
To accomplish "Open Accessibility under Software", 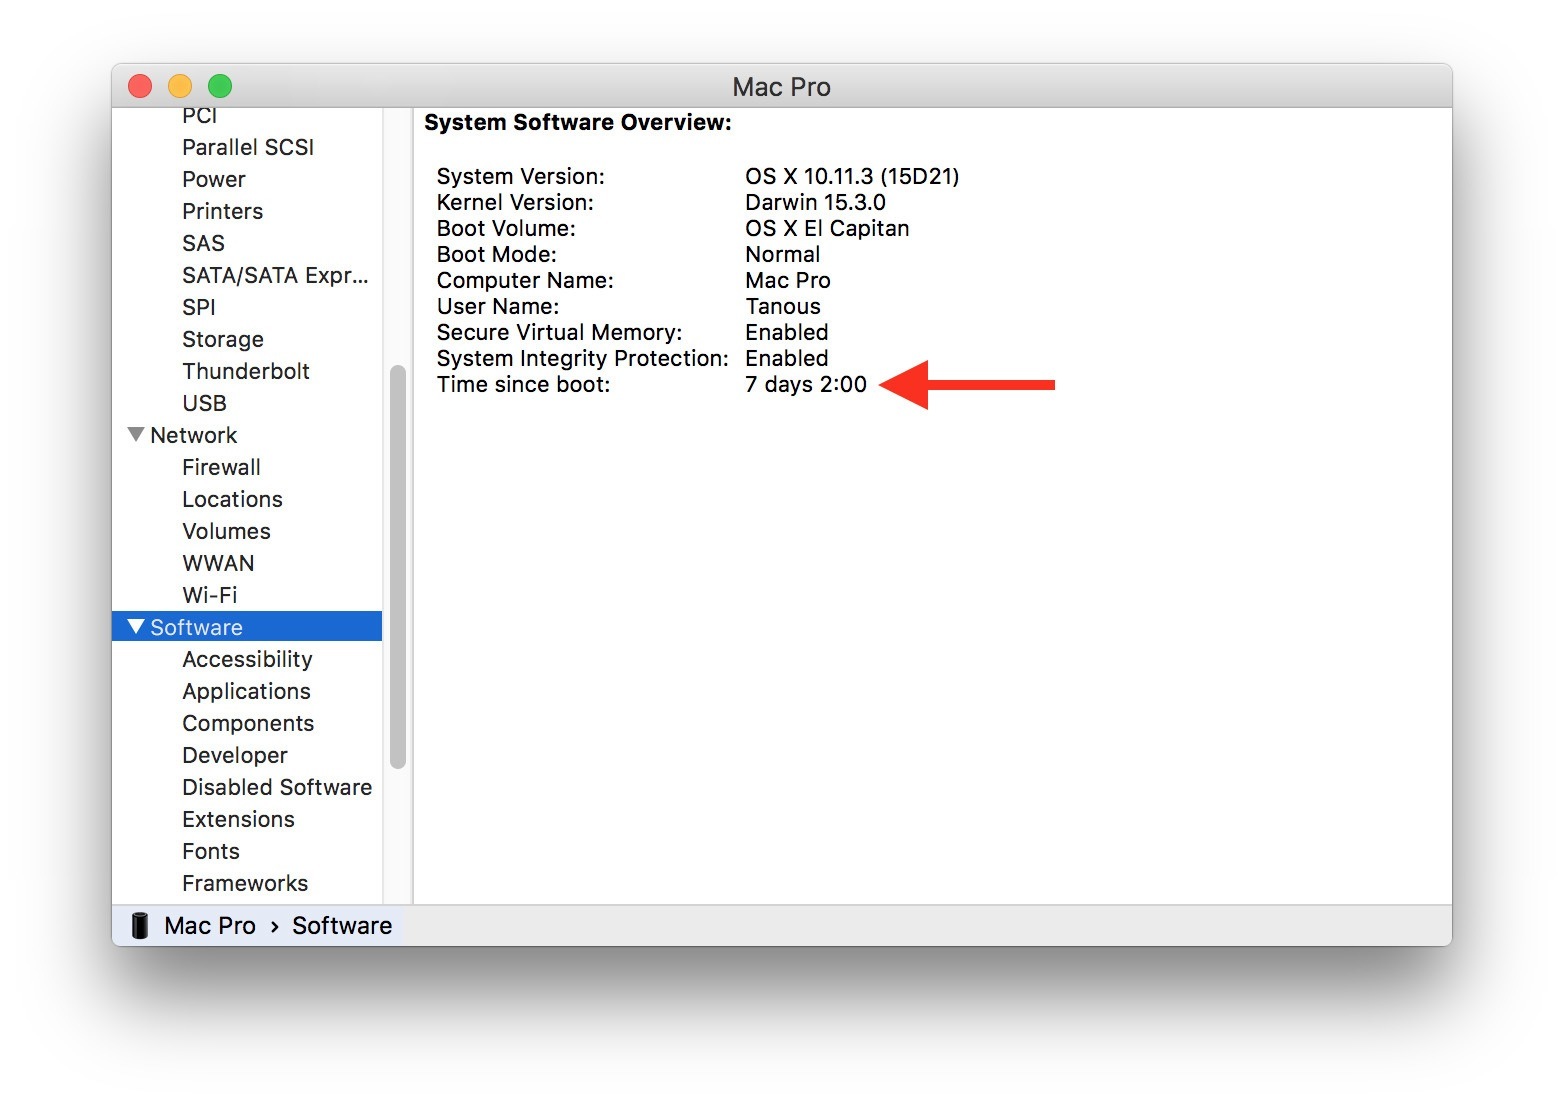I will [247, 659].
